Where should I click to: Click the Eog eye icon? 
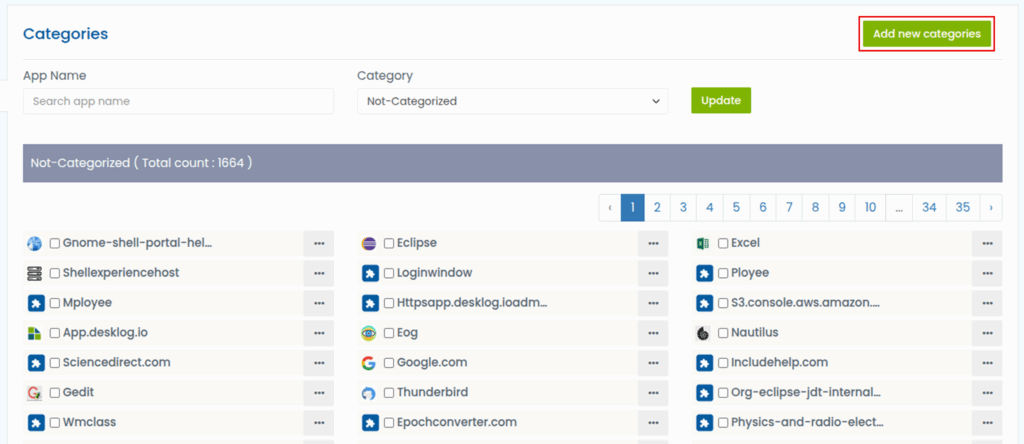(x=369, y=333)
